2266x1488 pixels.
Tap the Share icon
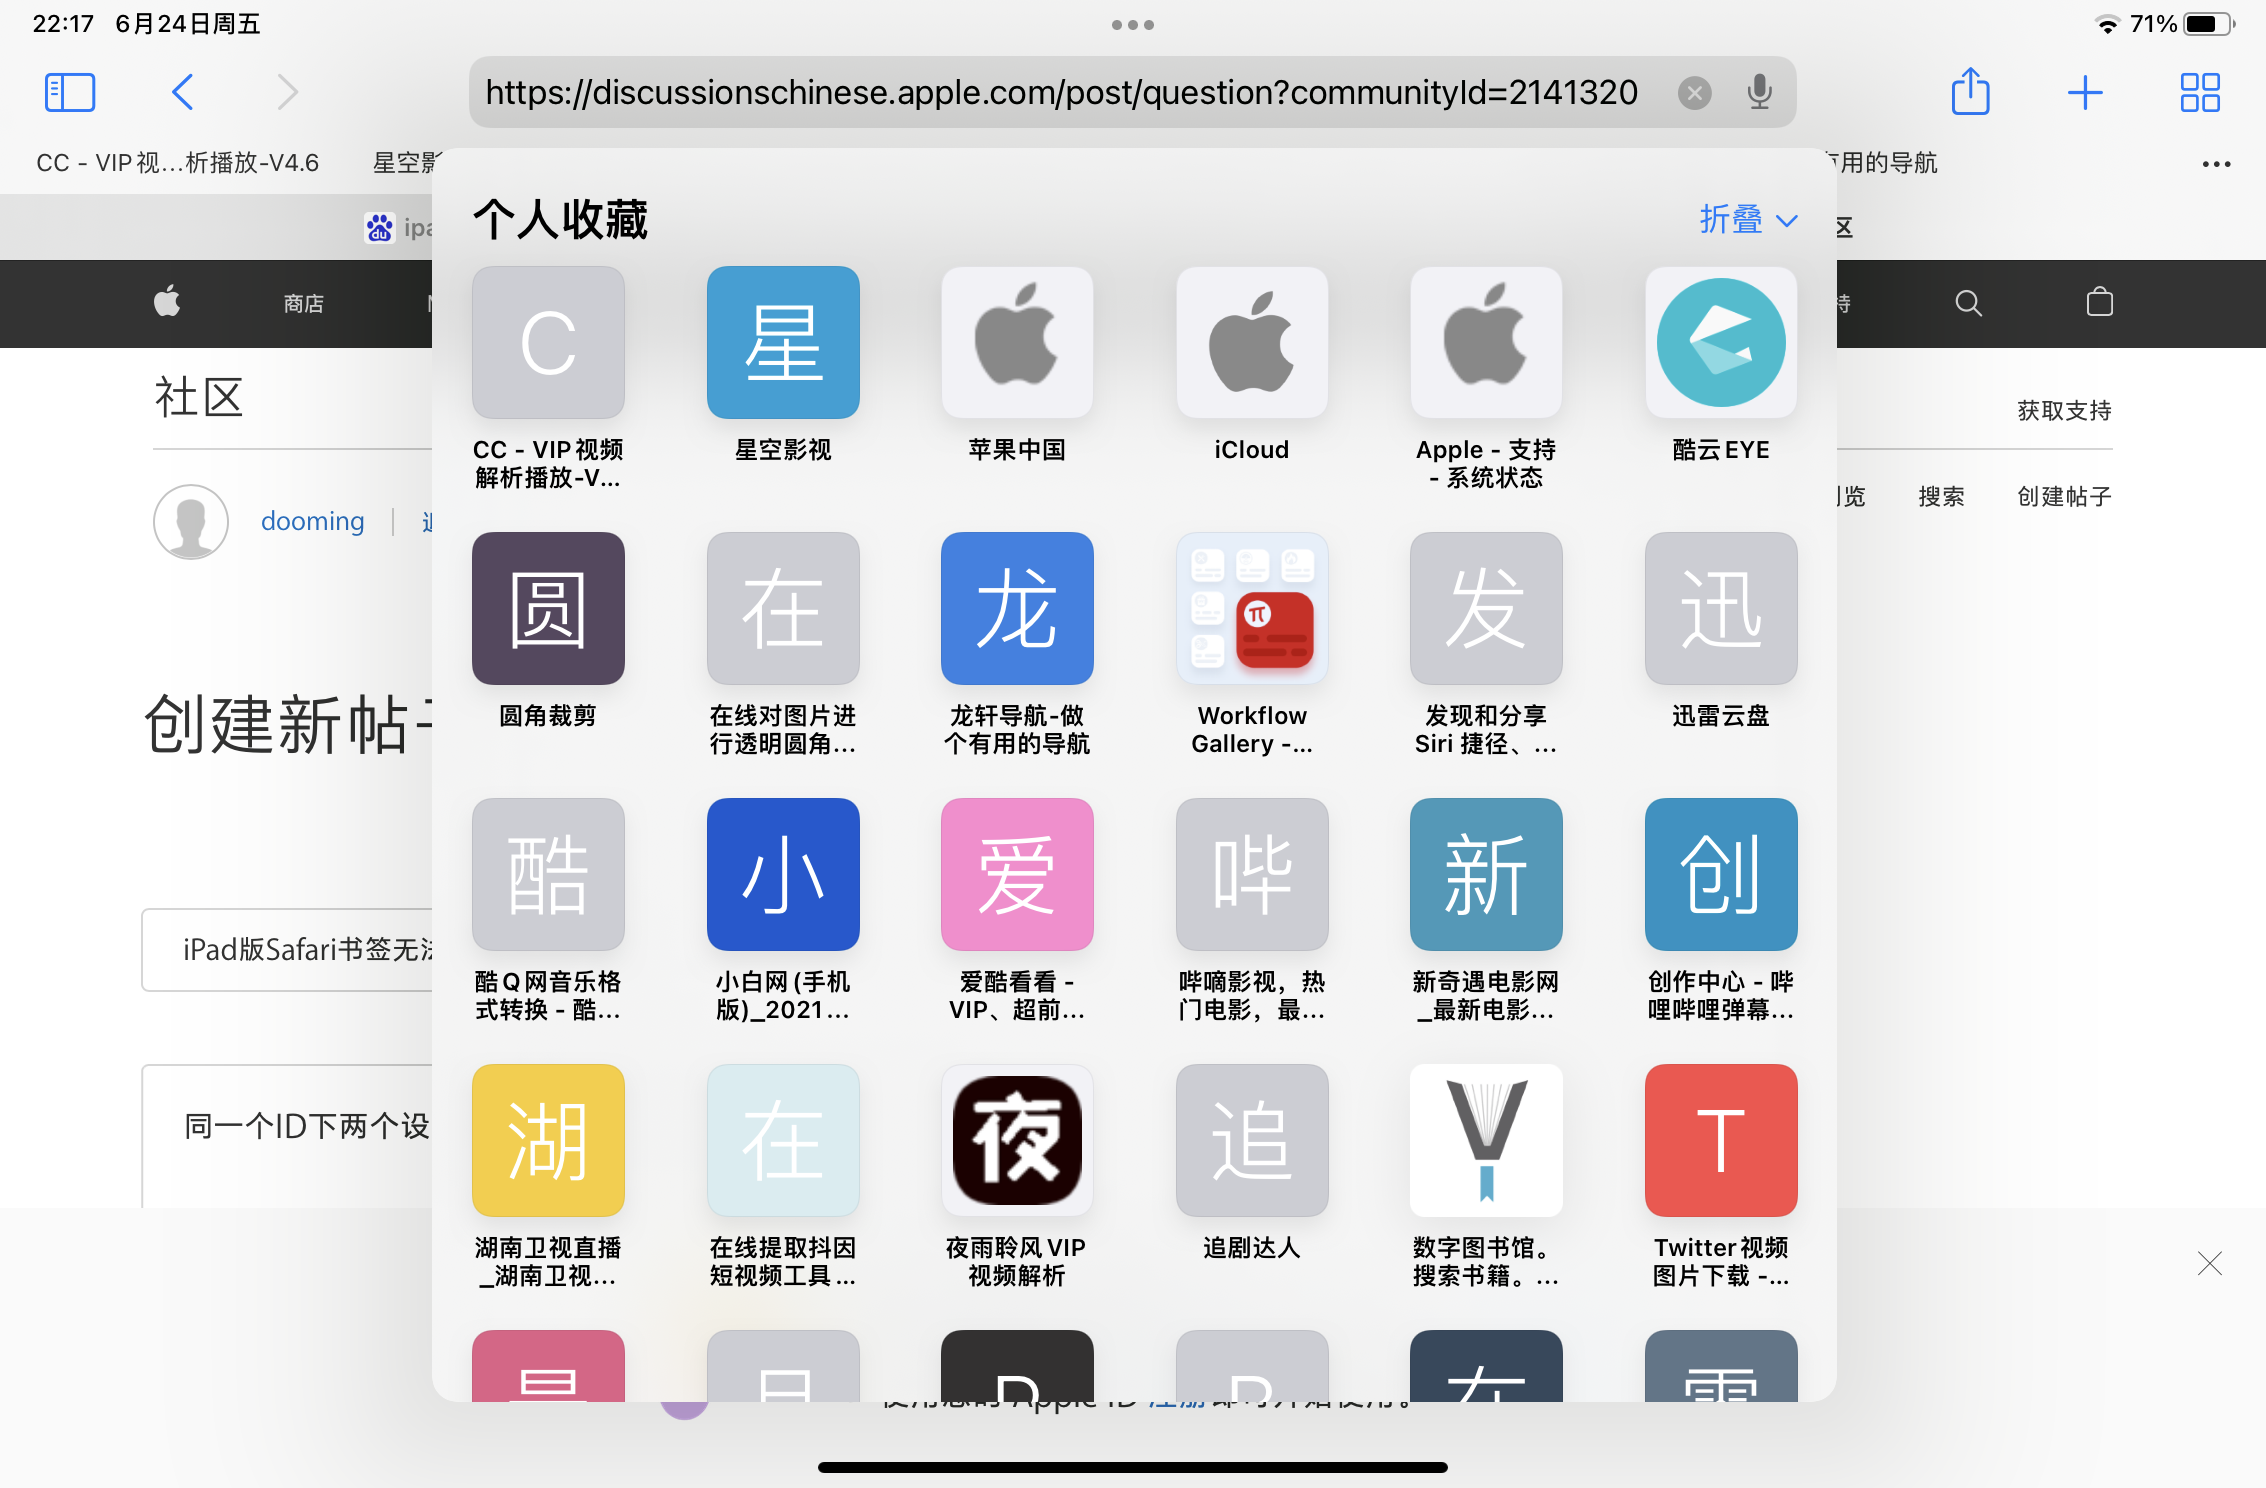[1970, 92]
